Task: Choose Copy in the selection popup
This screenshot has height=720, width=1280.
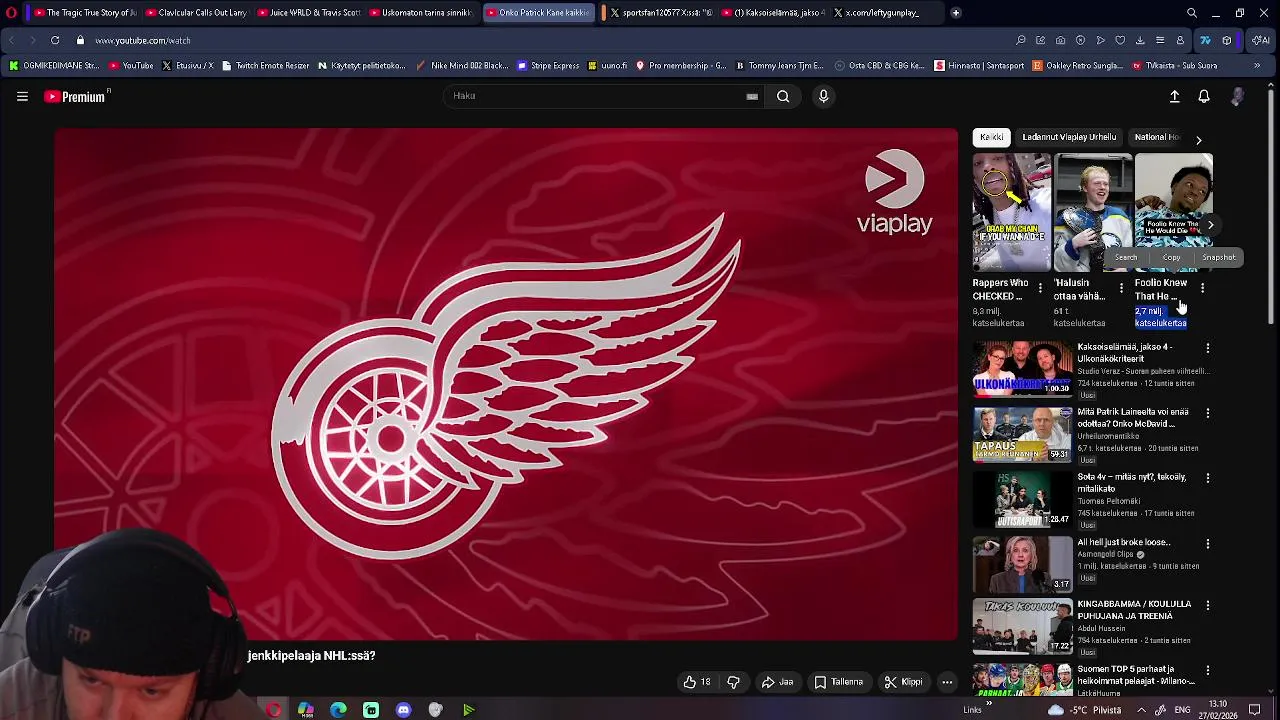Action: pos(1171,257)
